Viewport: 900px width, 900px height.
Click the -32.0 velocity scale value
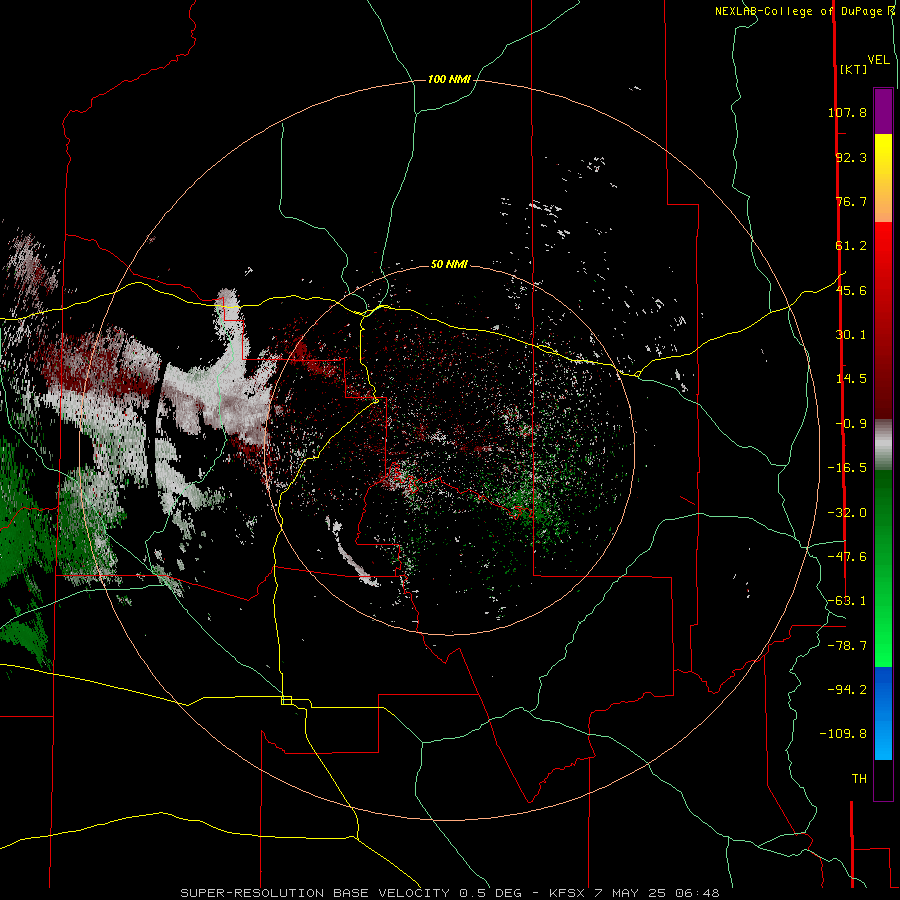[x=847, y=513]
